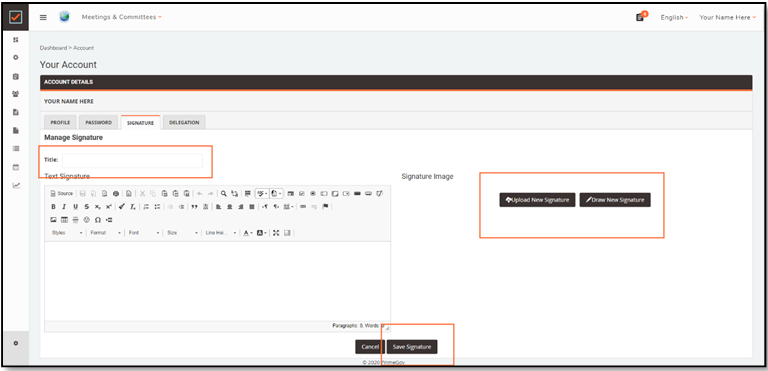The height and width of the screenshot is (371, 768).
Task: Click the Remove Format icon
Action: point(133,207)
